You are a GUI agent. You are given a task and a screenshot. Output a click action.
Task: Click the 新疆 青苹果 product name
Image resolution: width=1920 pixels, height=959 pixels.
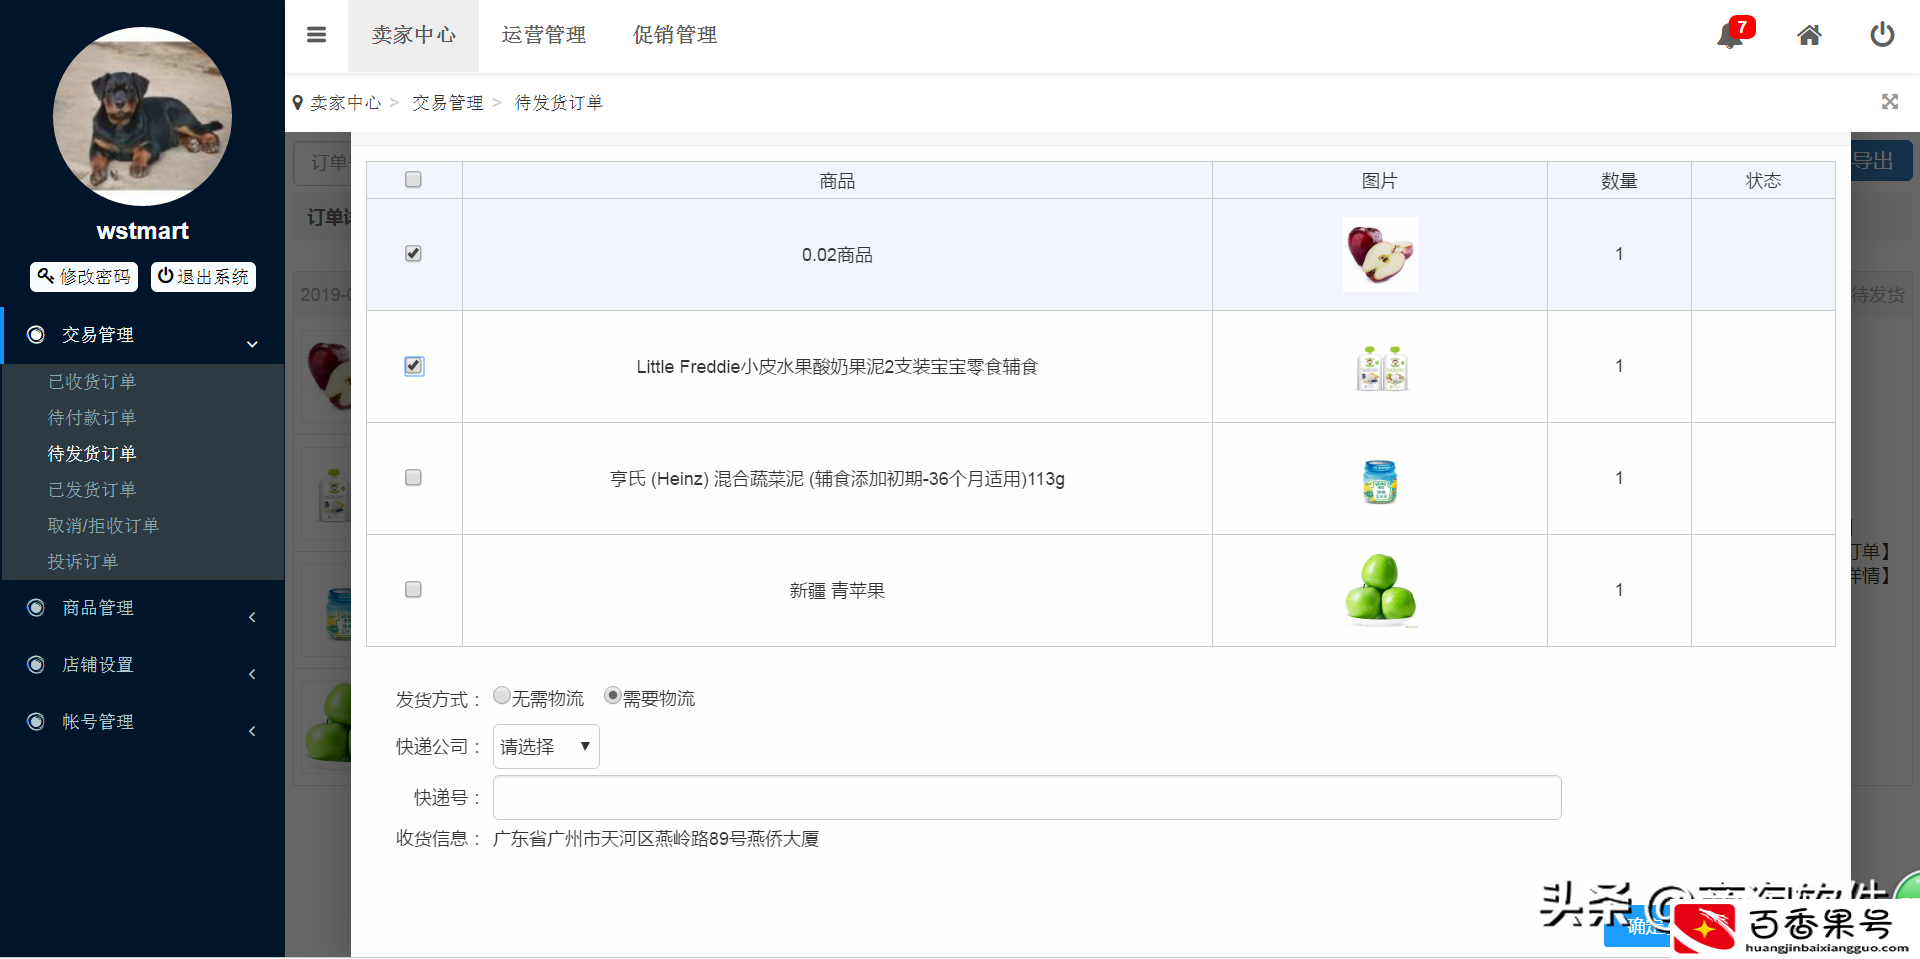(x=837, y=591)
